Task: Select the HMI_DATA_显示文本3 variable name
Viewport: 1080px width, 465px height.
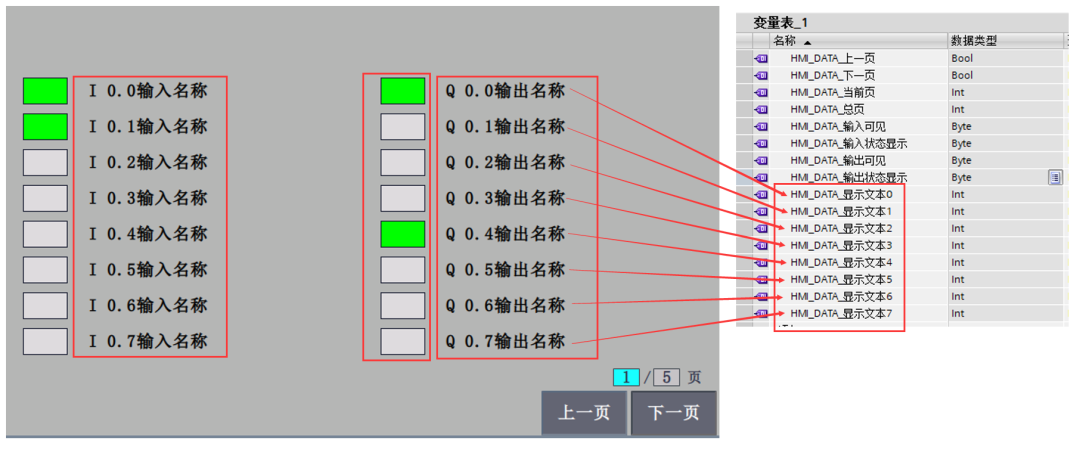Action: [842, 245]
